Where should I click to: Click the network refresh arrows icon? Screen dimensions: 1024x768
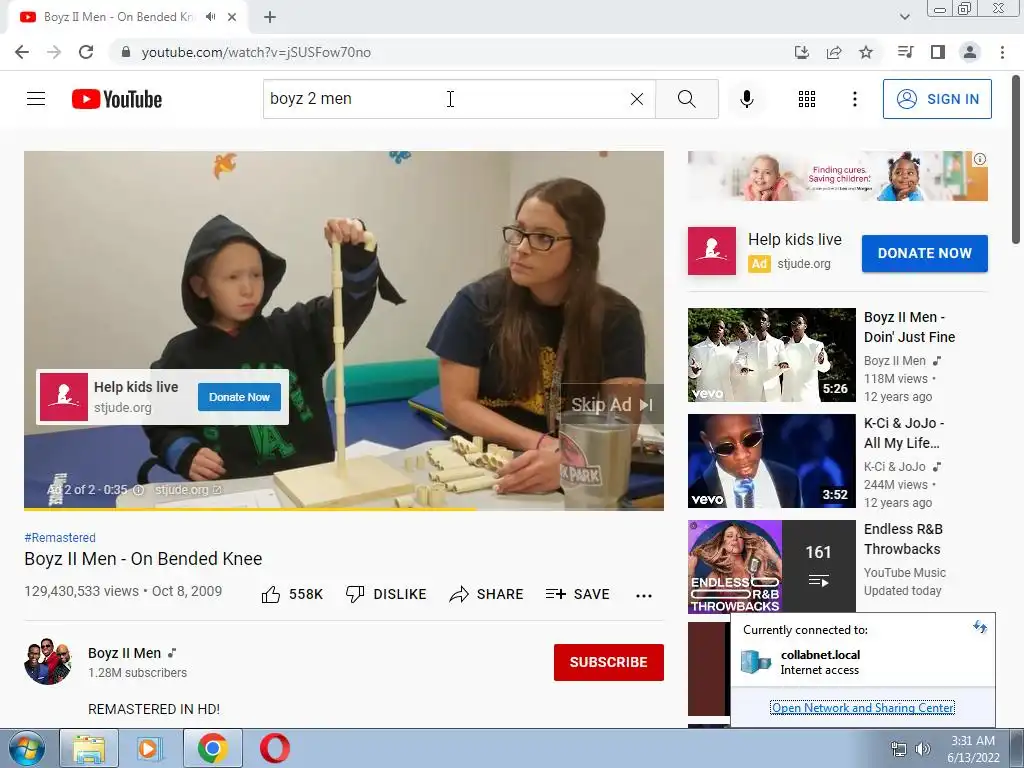coord(980,627)
